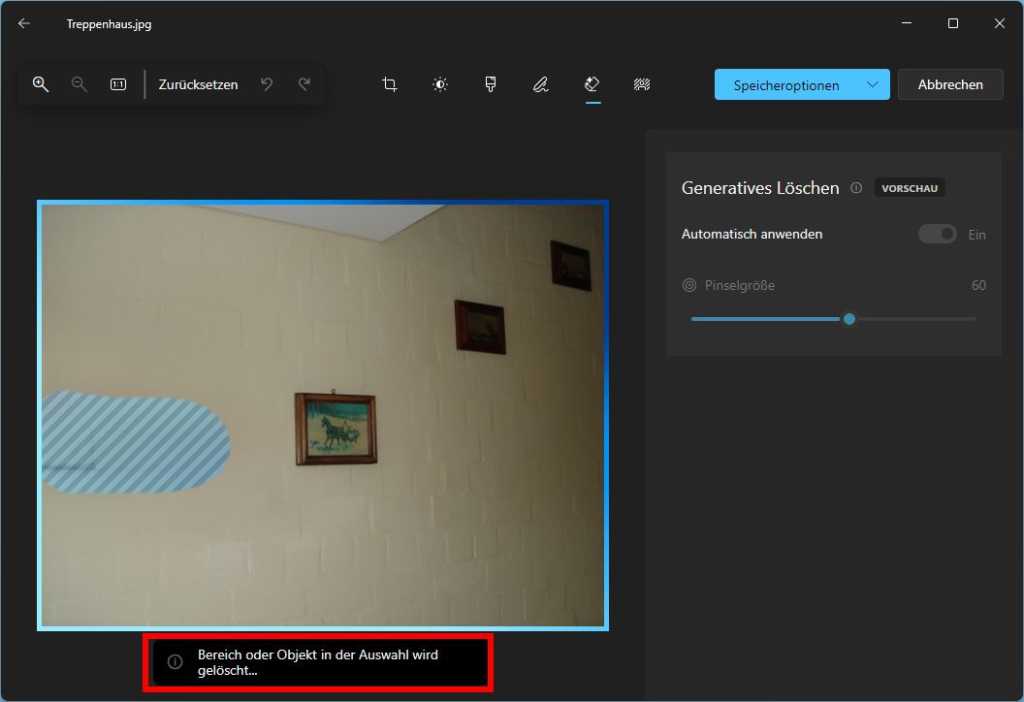The height and width of the screenshot is (702, 1024).
Task: Open the Generatives Löschen info tooltip
Action: pos(858,187)
